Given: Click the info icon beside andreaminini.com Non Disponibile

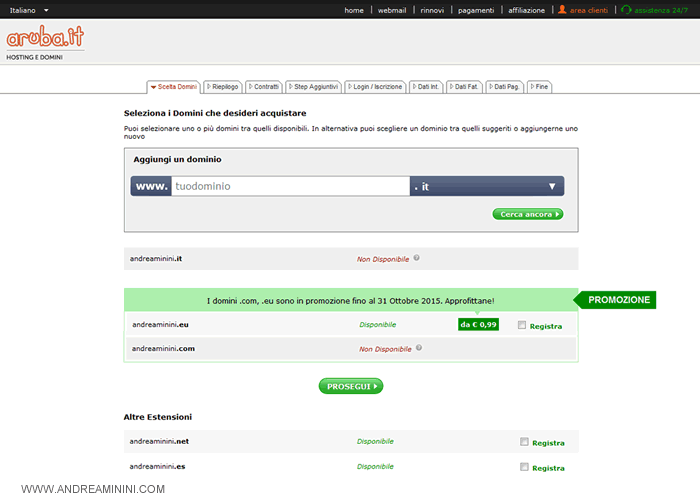Looking at the screenshot, I should 417,348.
